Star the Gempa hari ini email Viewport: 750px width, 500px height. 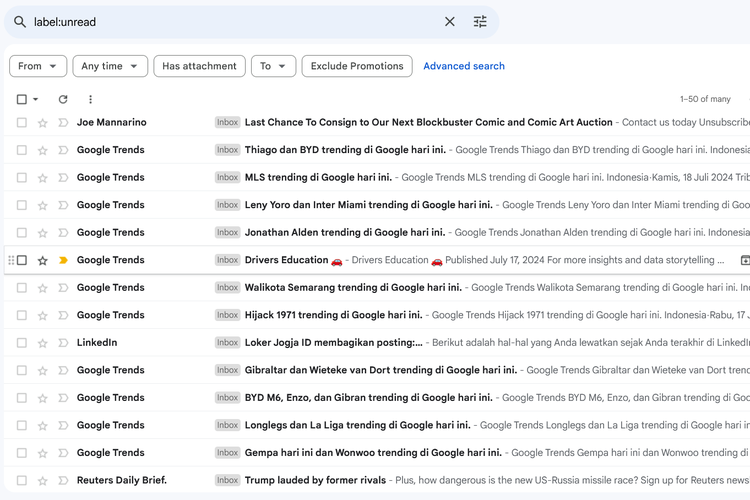click(43, 453)
